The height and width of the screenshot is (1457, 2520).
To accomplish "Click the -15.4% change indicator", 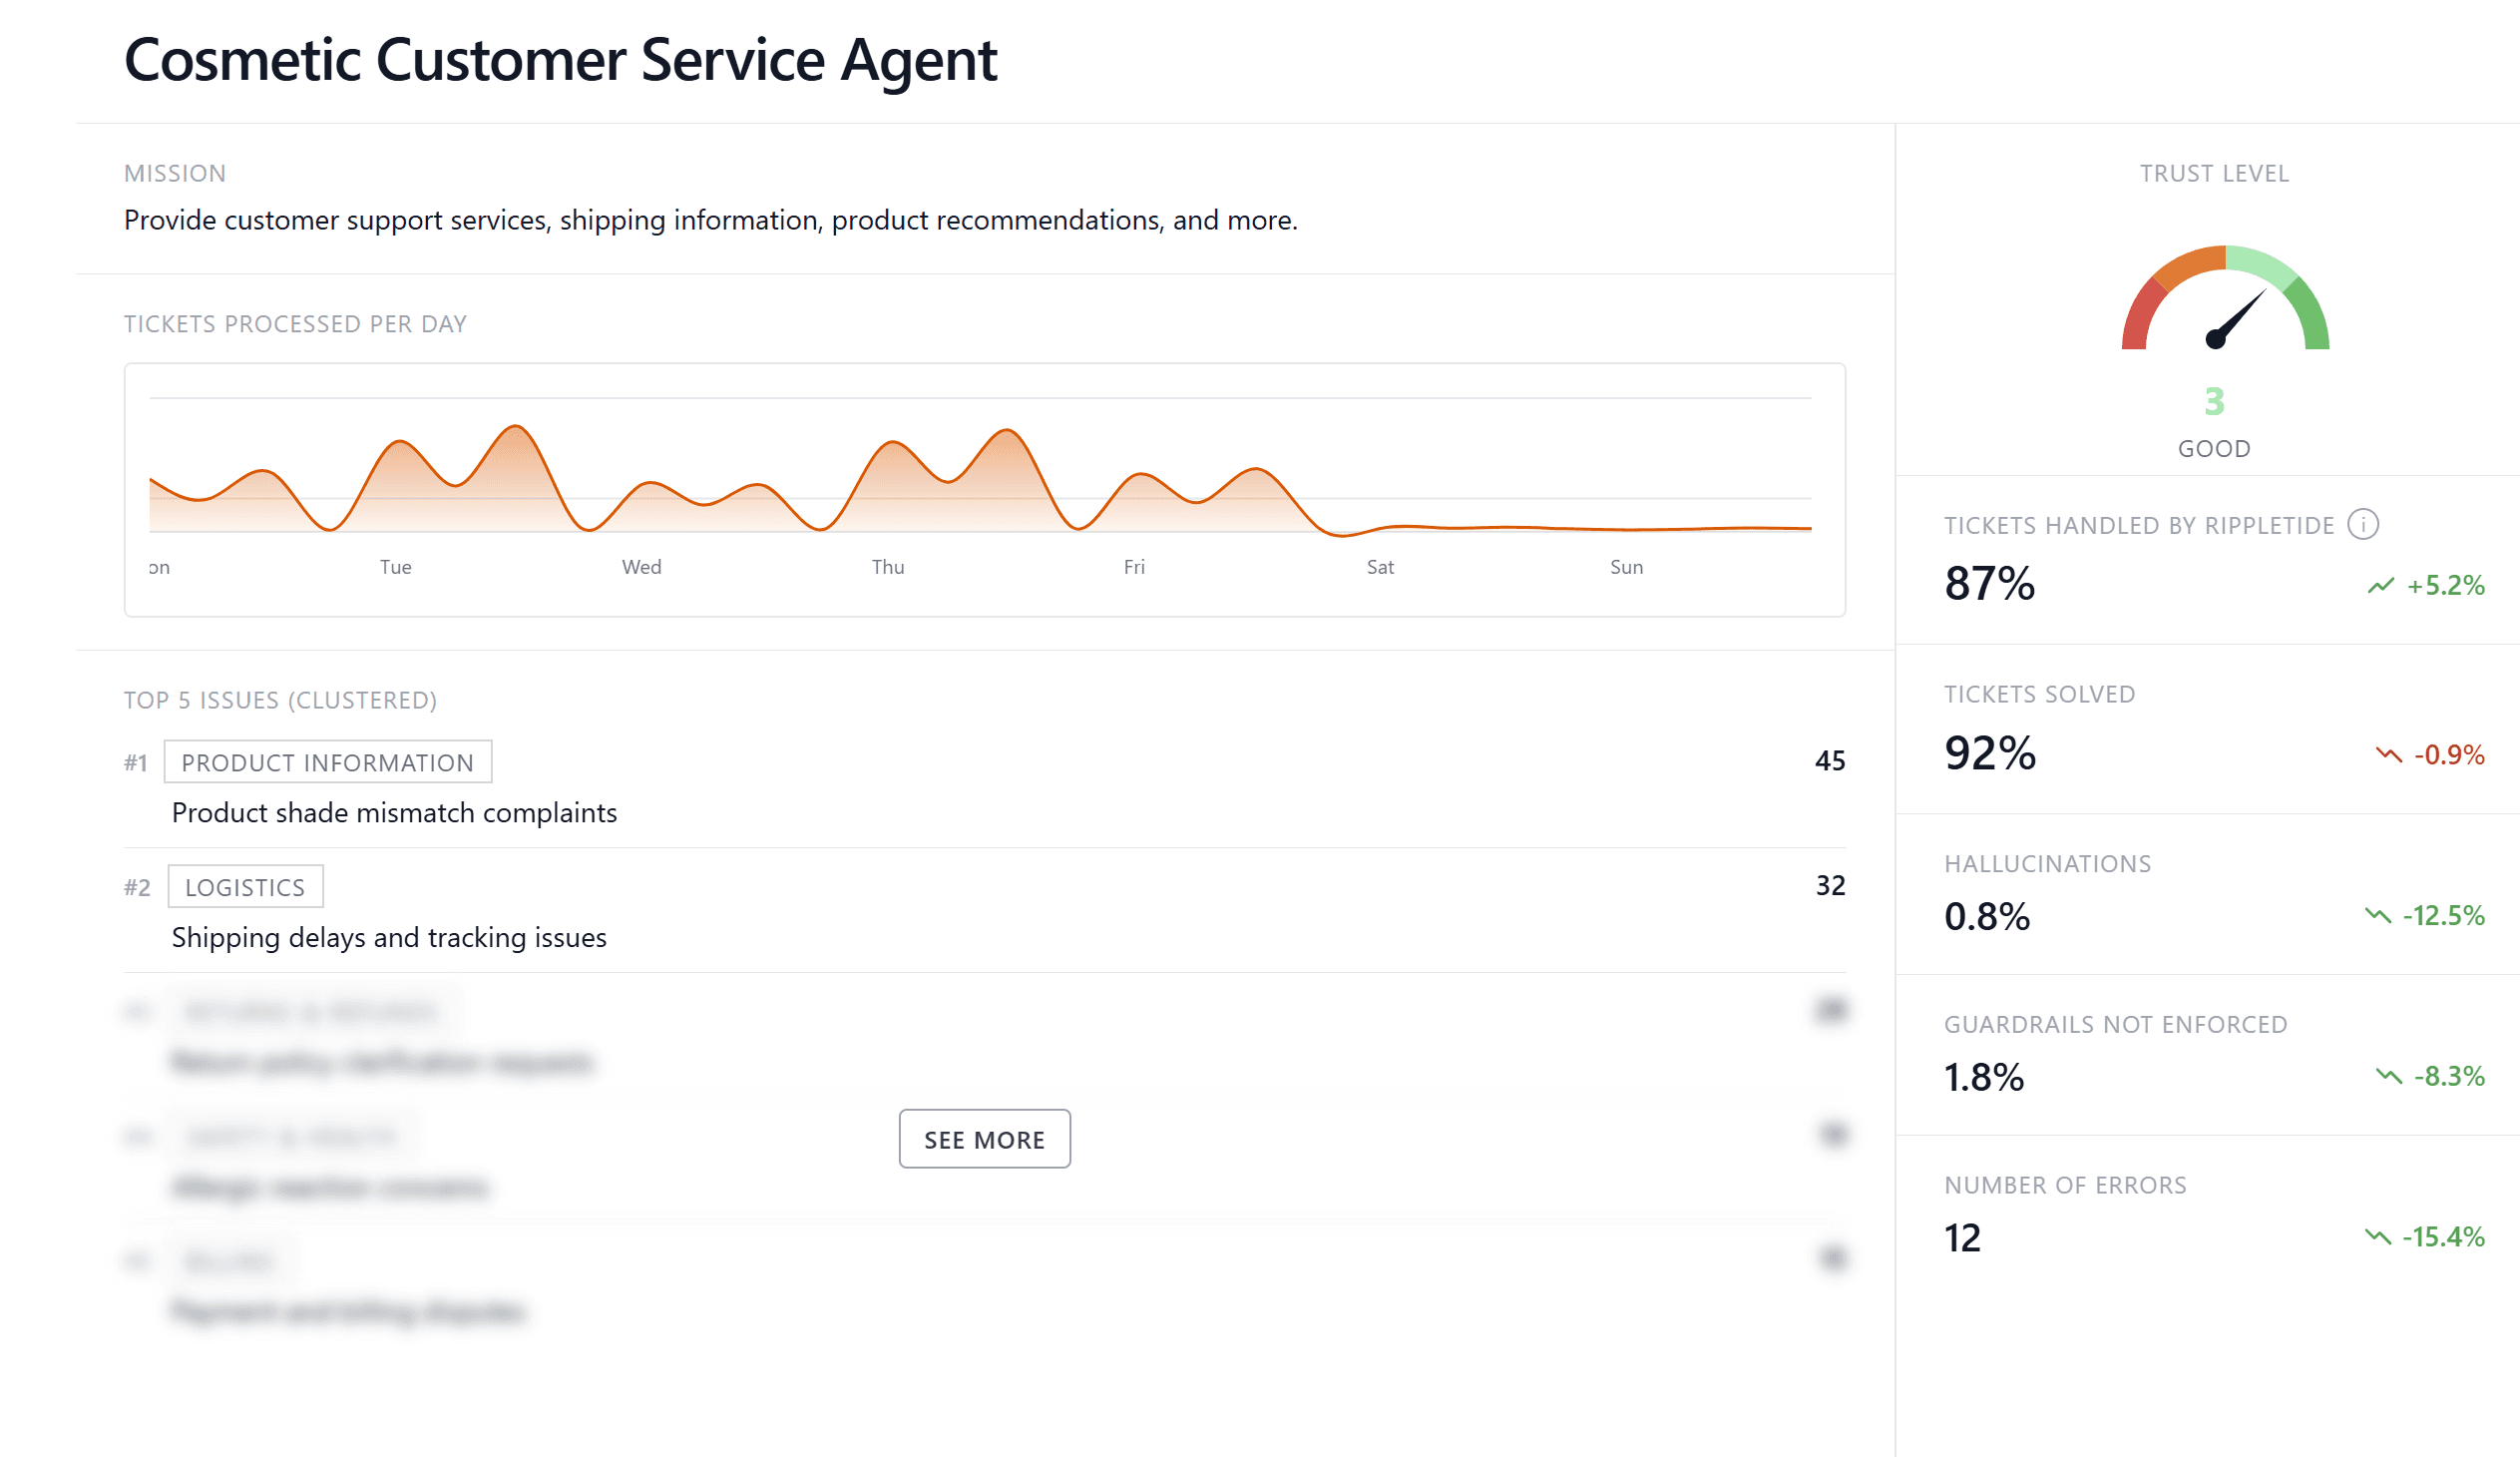I will [2443, 1237].
